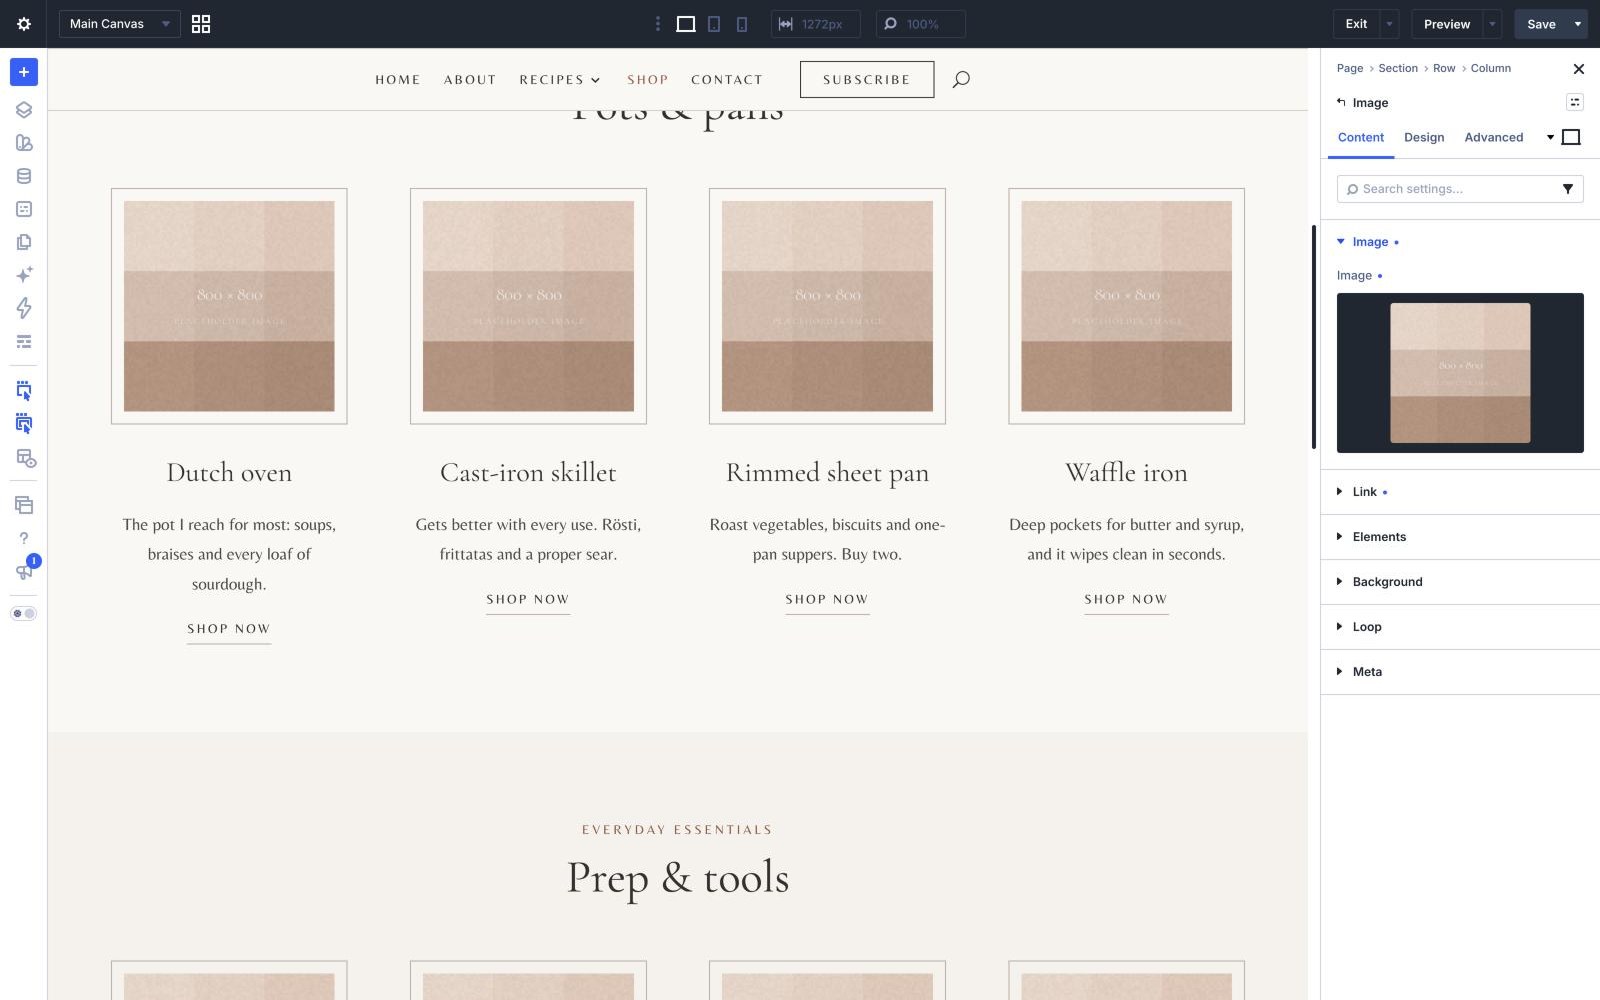Click SHOP NOW under Waffle iron

1126,599
